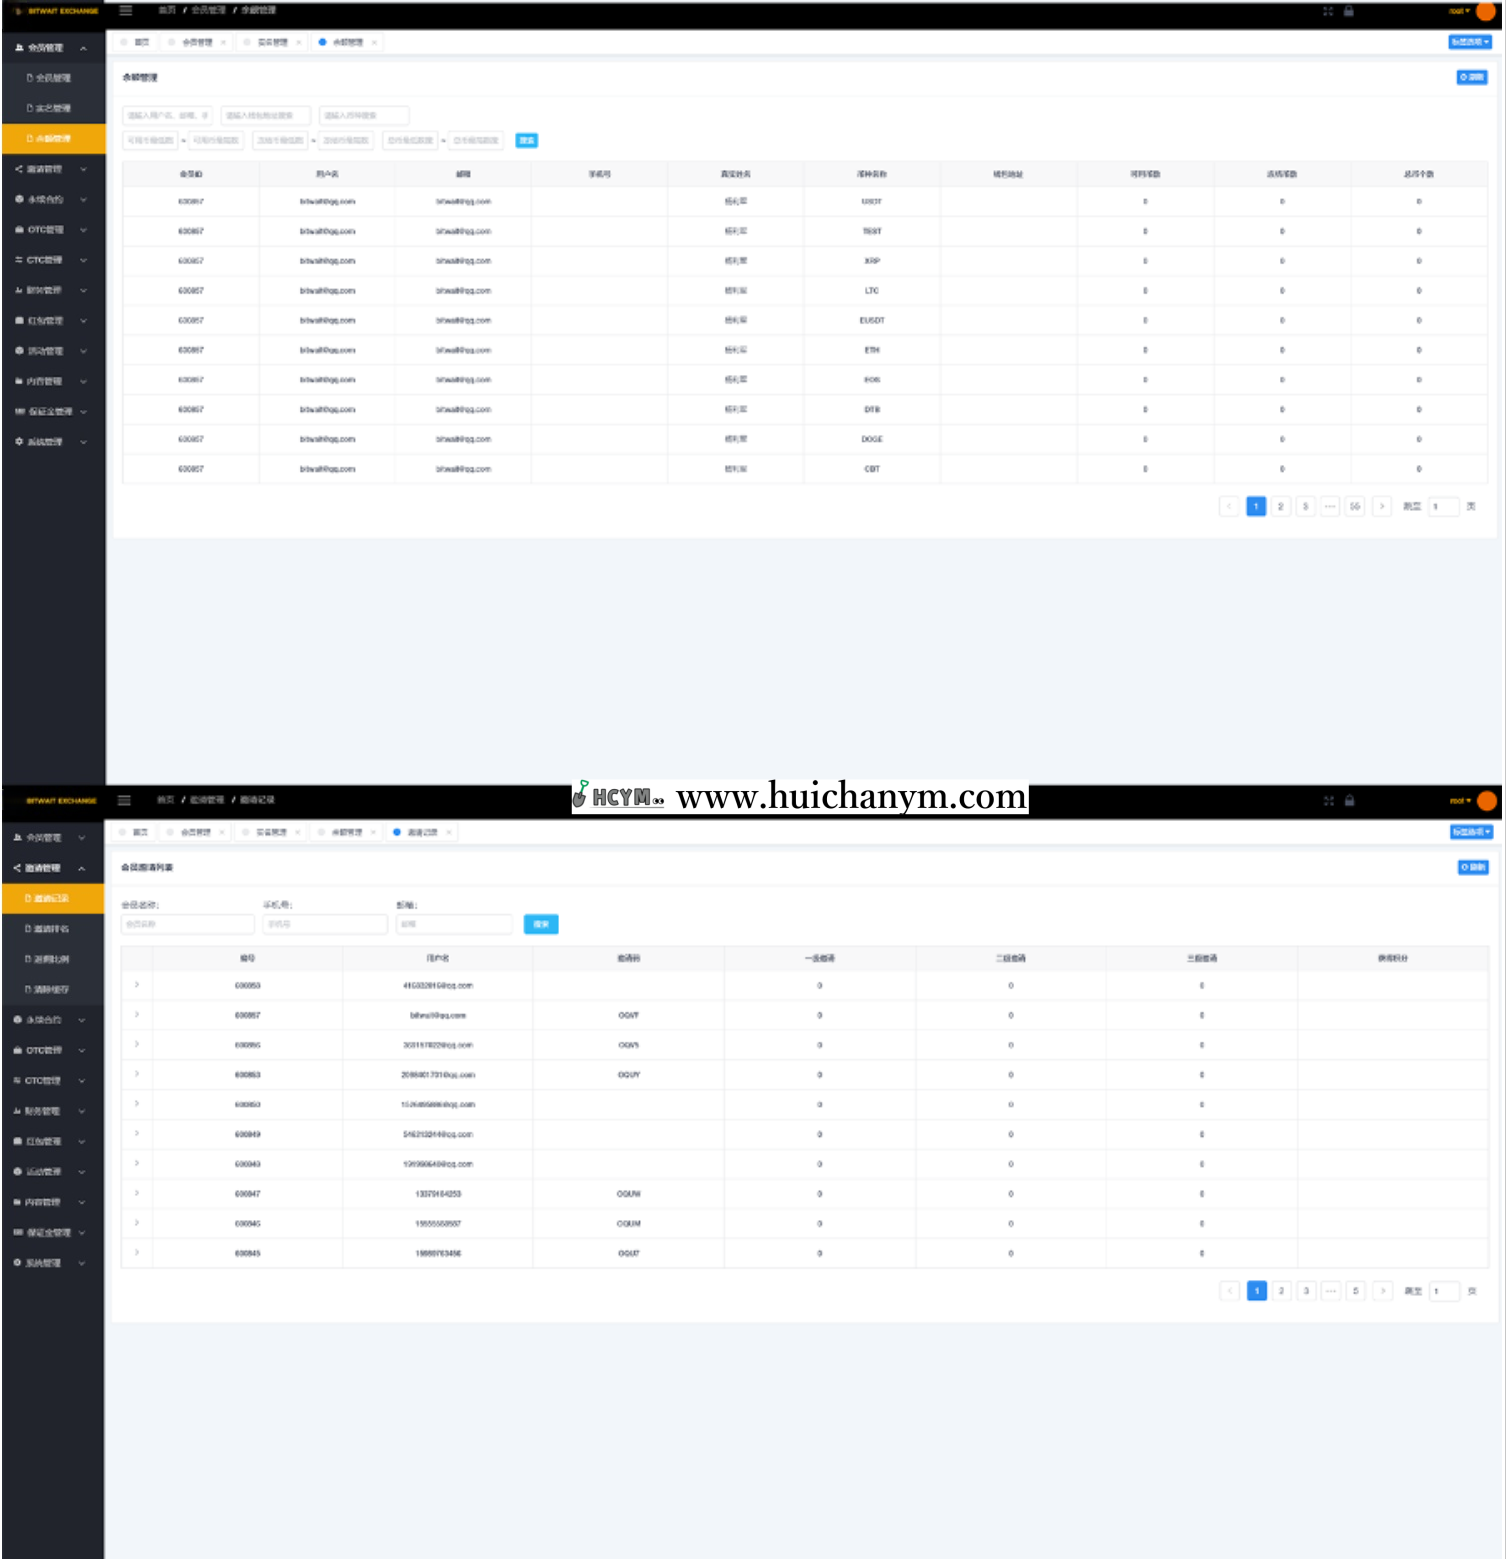Click the 刷新 refresh button
Viewport: 1506px width, 1559px height.
(1470, 77)
